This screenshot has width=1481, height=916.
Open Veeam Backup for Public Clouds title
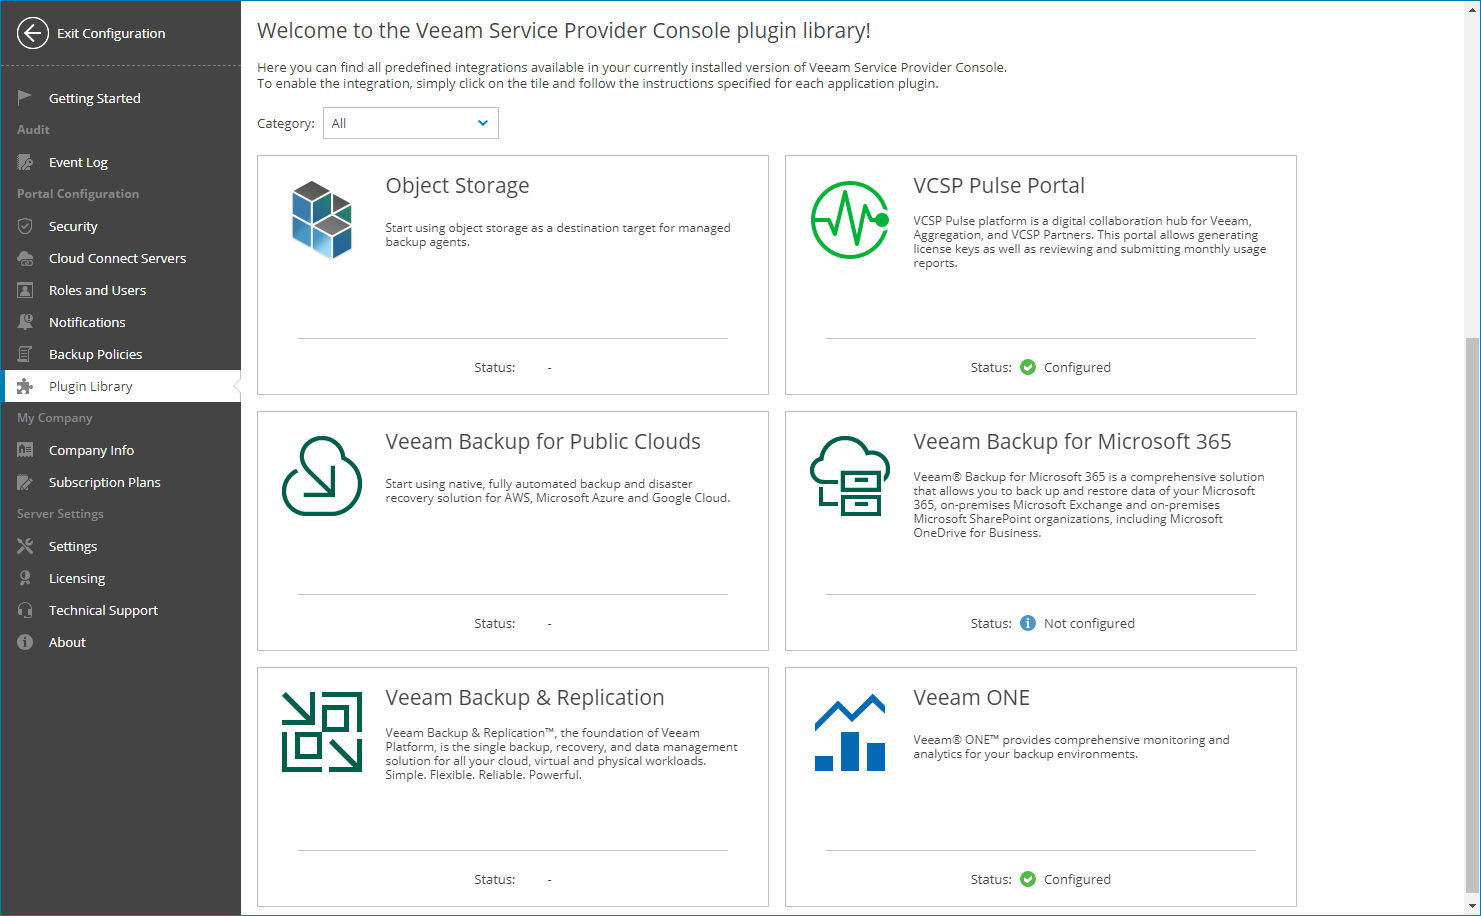click(x=543, y=442)
